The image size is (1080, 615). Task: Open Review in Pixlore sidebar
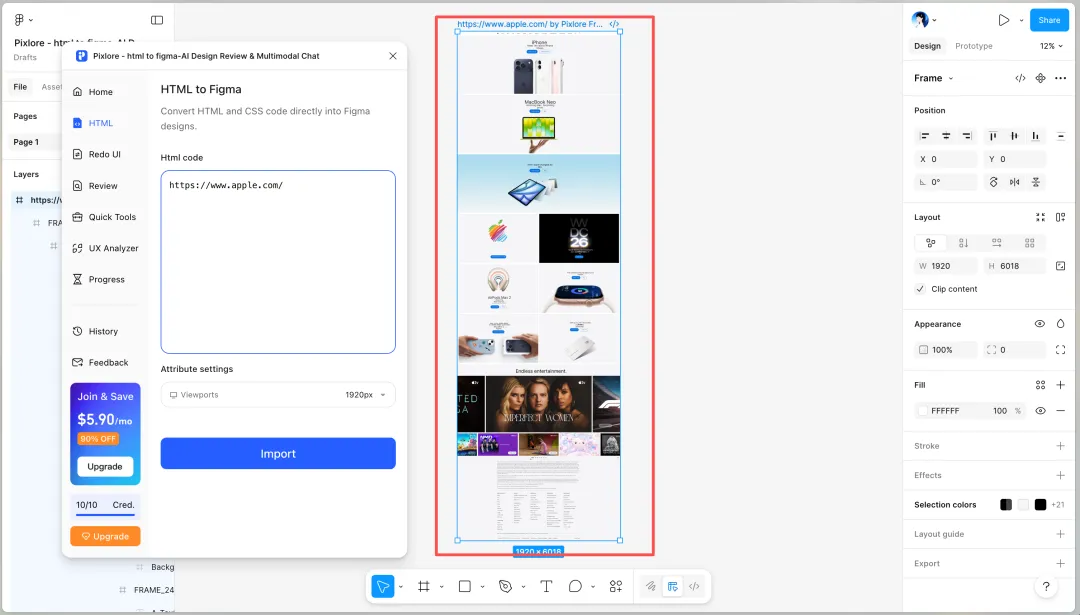(x=95, y=186)
